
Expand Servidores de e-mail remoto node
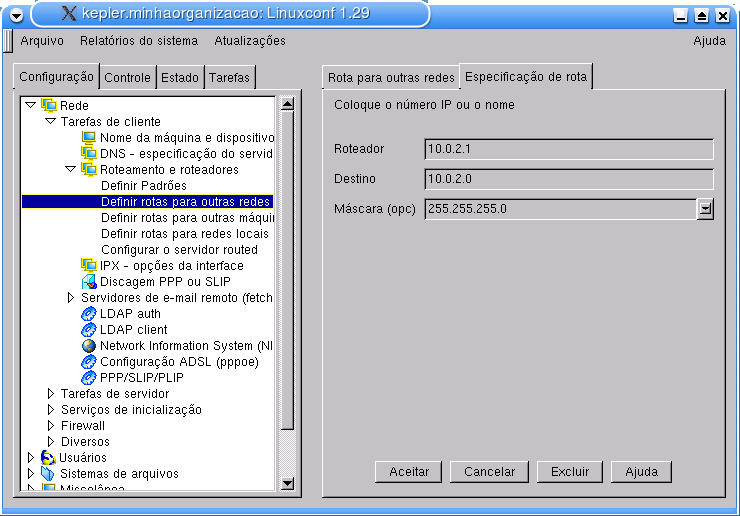[x=71, y=297]
